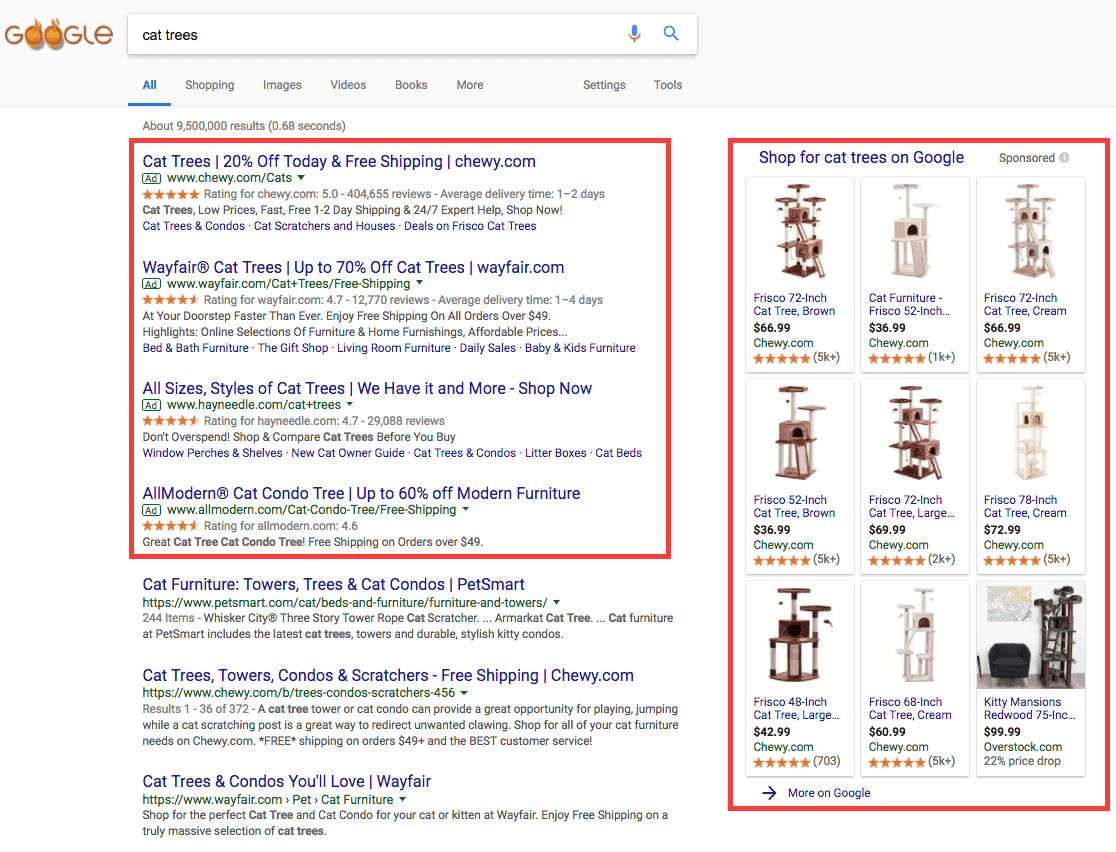Open Frisco 52-Inch Cat Tree, Brown product image
Viewport: 1116px width, 852px height.
800,433
